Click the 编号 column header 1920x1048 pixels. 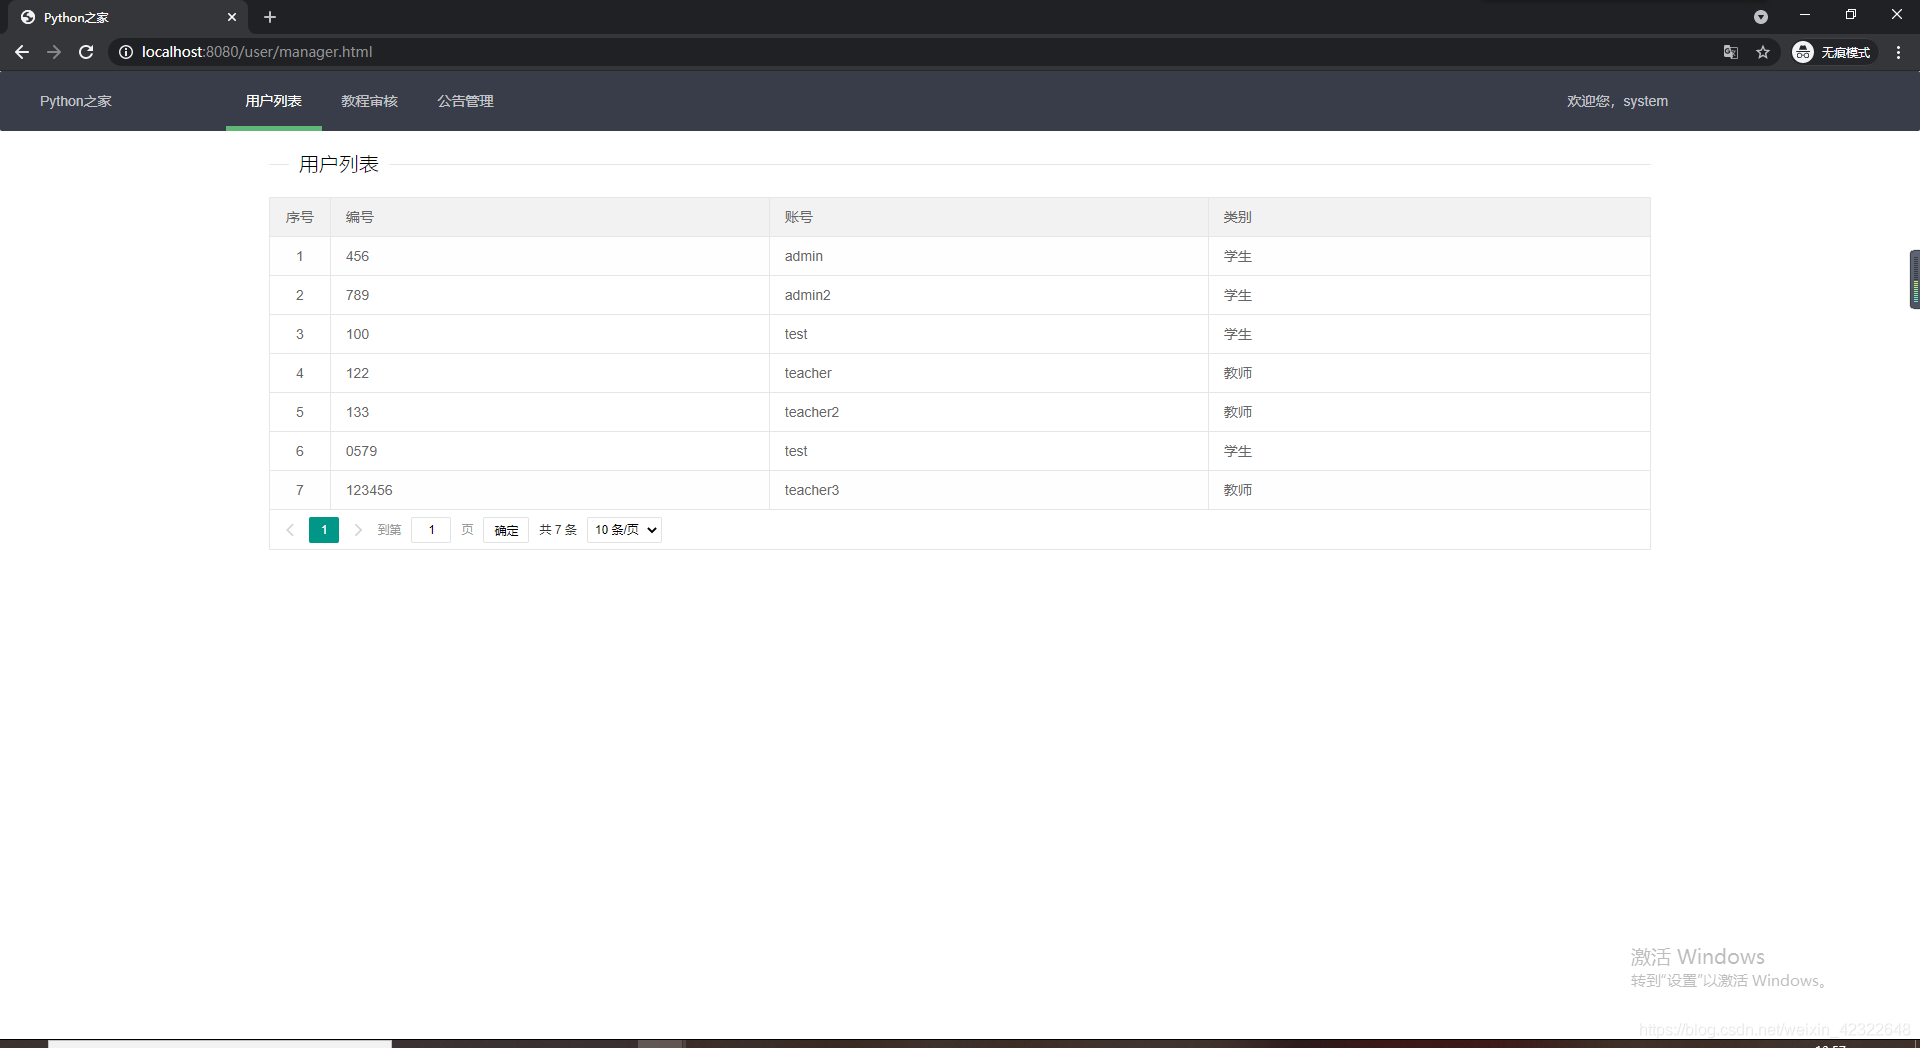(x=550, y=217)
